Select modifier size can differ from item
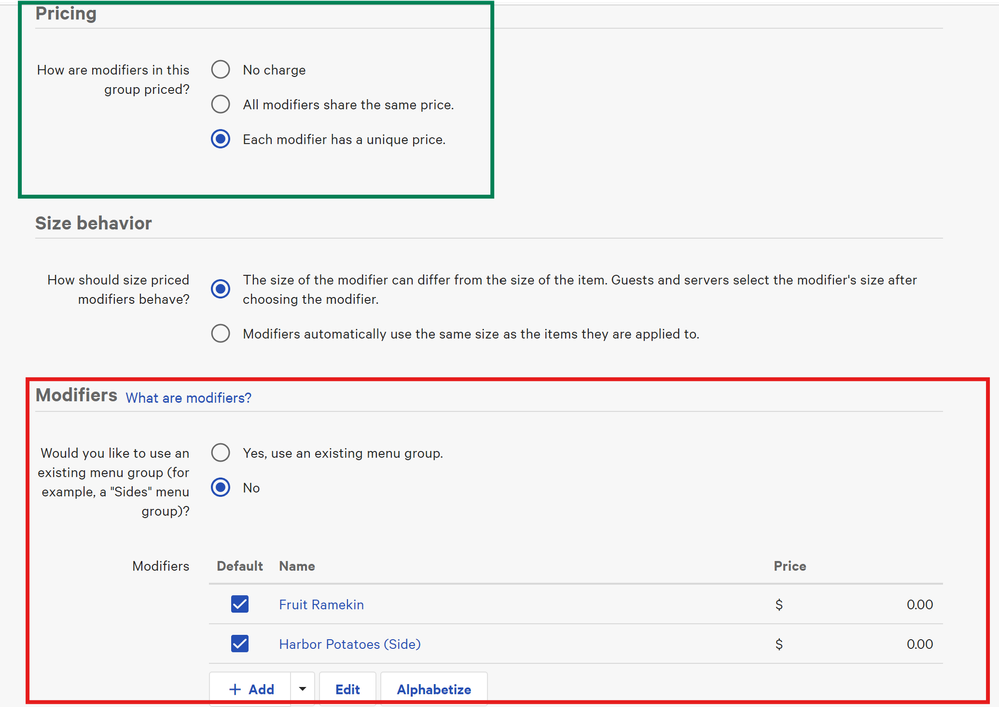This screenshot has height=707, width=999. [221, 289]
